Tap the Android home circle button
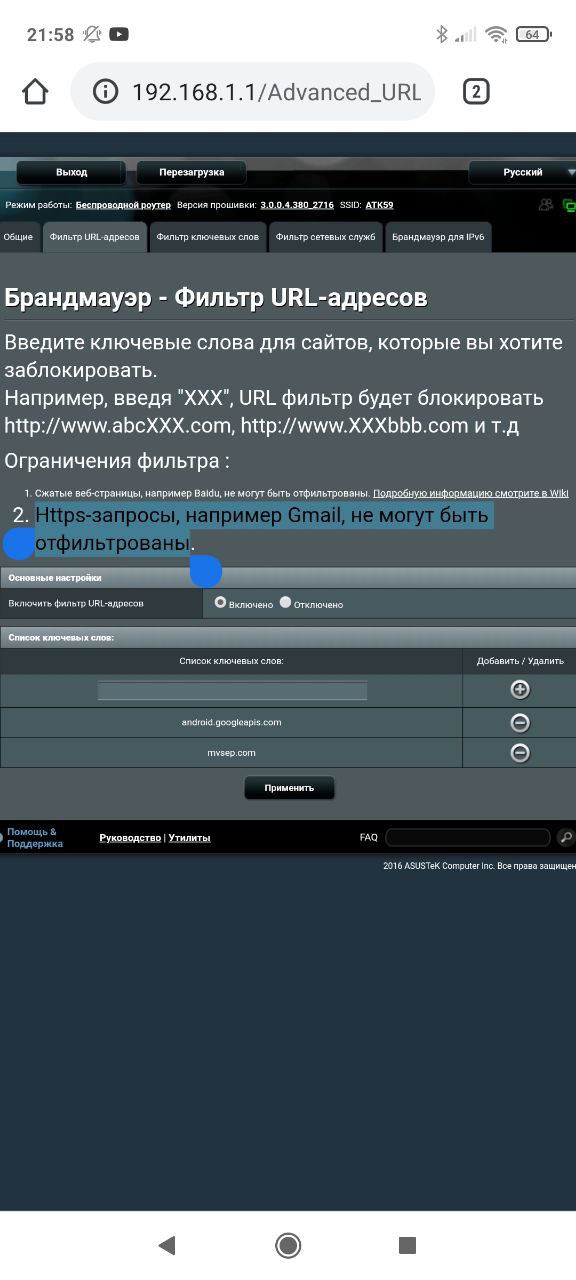The image size is (576, 1280). (x=288, y=1245)
